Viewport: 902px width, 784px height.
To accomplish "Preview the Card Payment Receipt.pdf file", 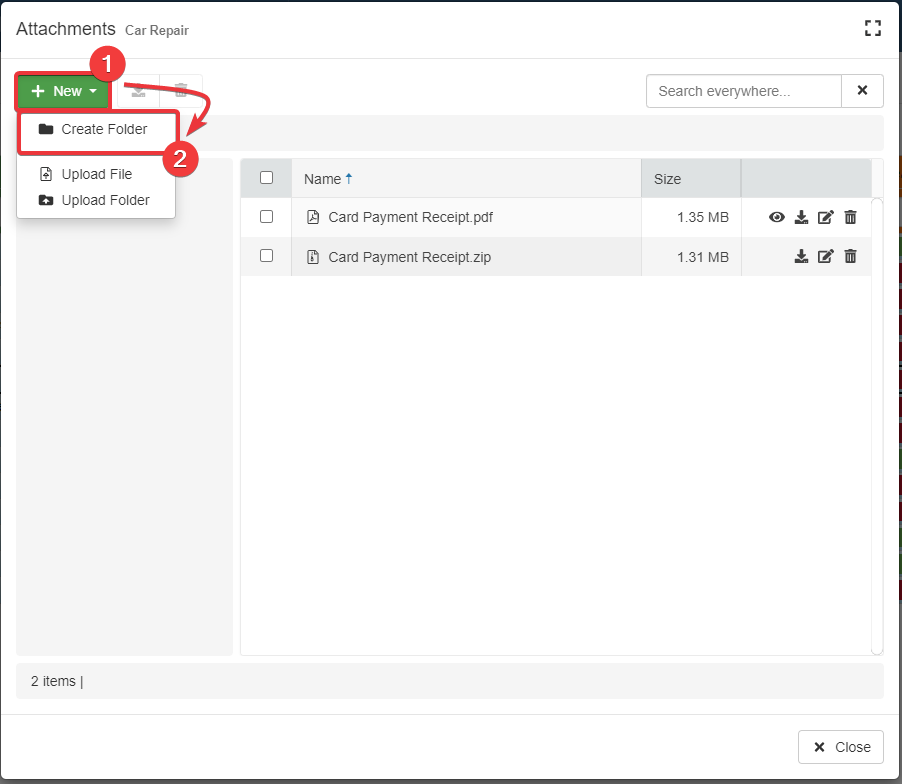I will coord(776,217).
